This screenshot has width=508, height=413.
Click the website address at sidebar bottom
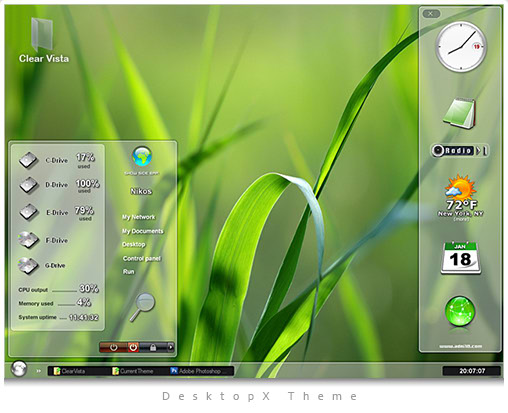(x=460, y=346)
